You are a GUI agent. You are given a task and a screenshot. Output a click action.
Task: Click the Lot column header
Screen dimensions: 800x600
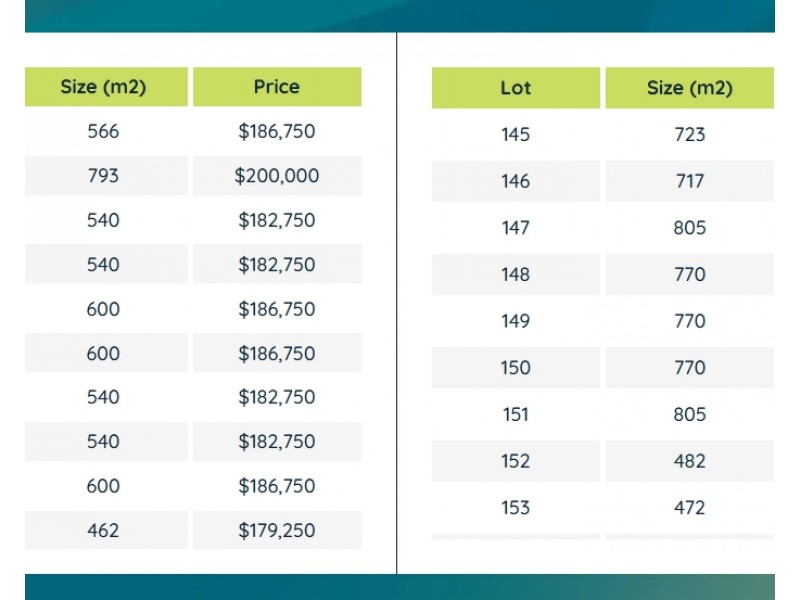tap(516, 88)
